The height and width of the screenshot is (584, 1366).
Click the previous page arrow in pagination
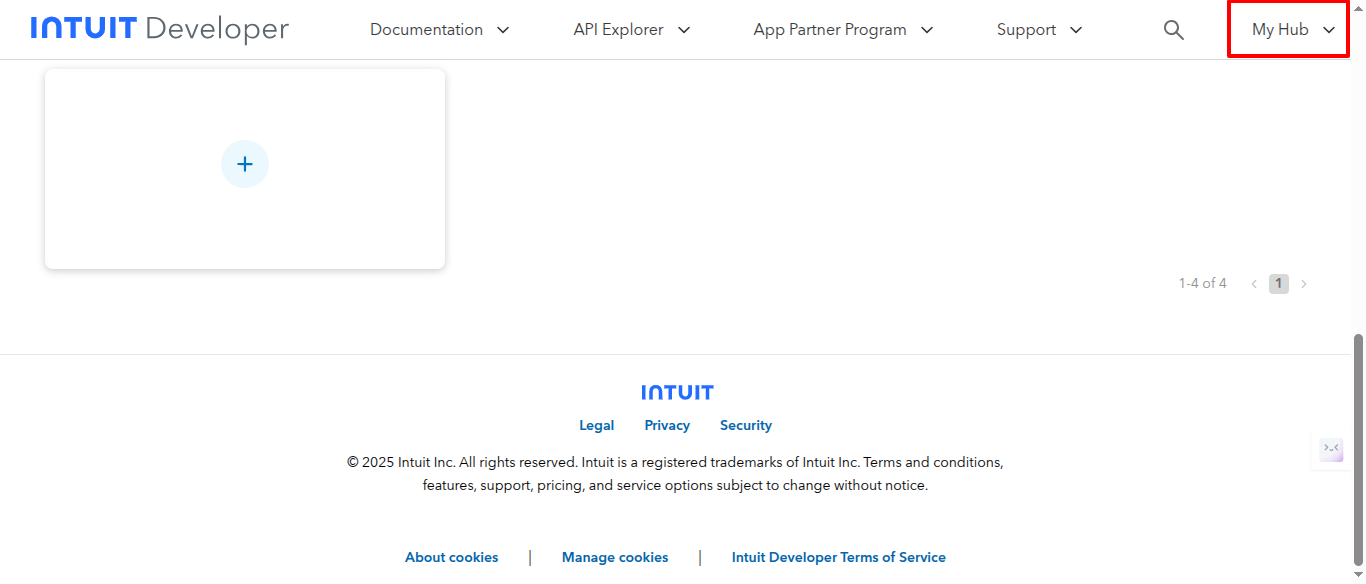tap(1254, 283)
